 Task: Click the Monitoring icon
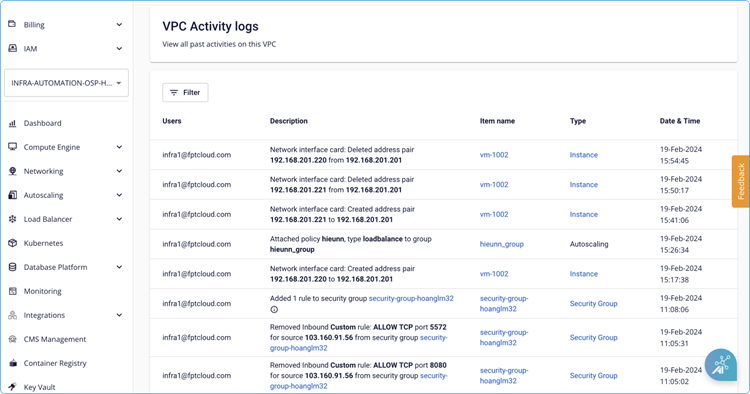tap(12, 291)
